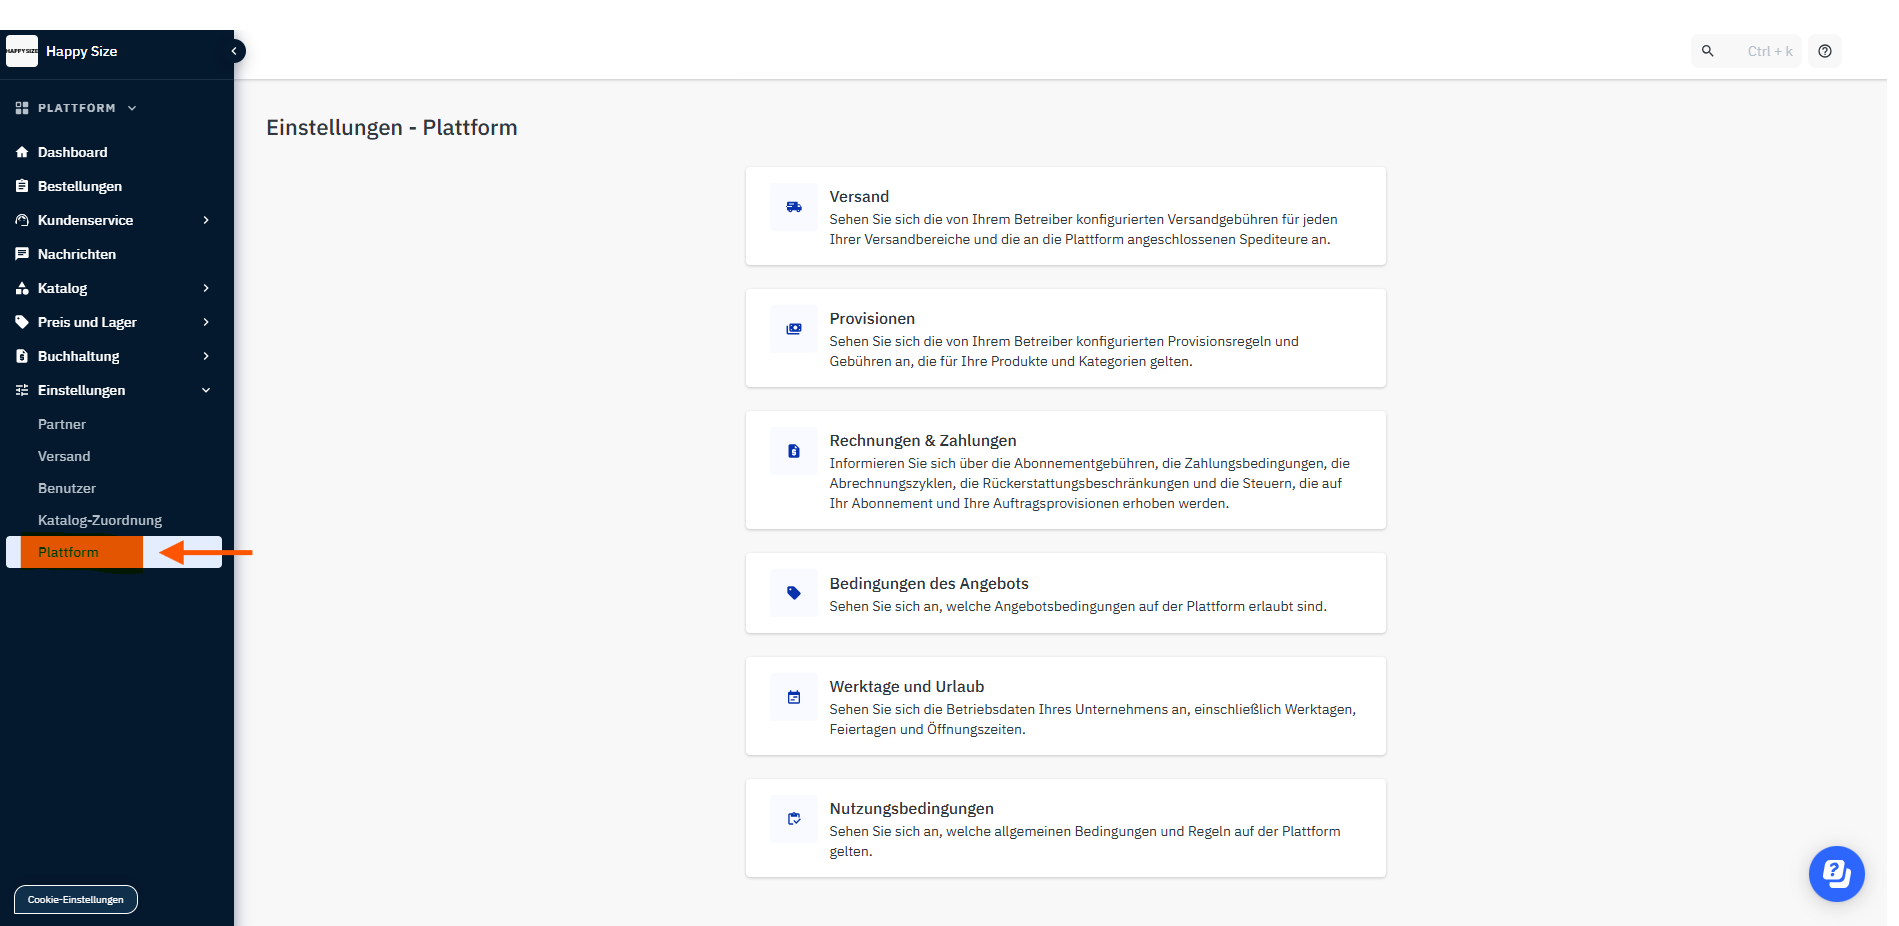Open the floating chat support widget
Image resolution: width=1899 pixels, height=926 pixels.
pos(1836,874)
